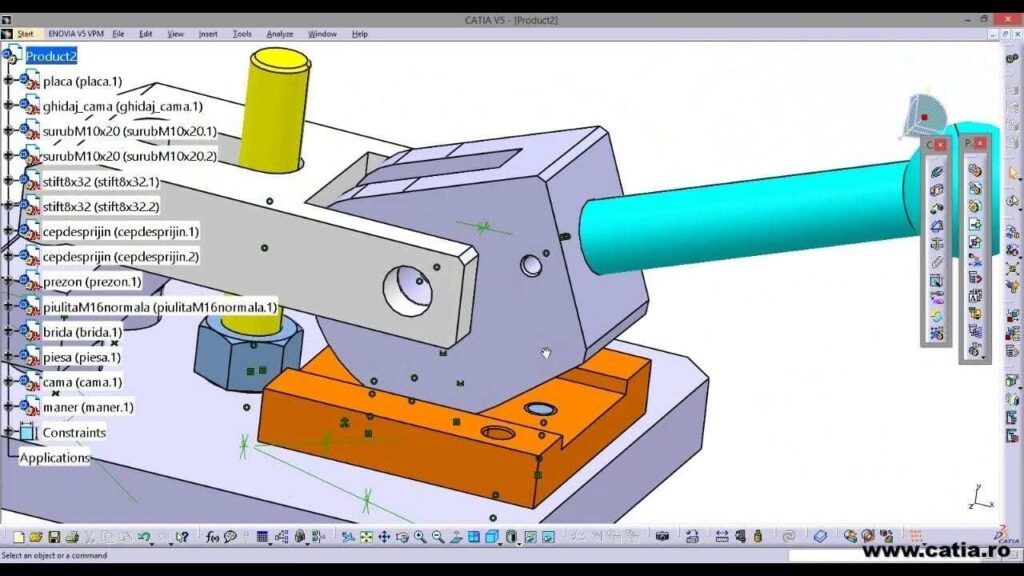Image resolution: width=1024 pixels, height=576 pixels.
Task: Select the Pan tool icon
Action: point(384,537)
